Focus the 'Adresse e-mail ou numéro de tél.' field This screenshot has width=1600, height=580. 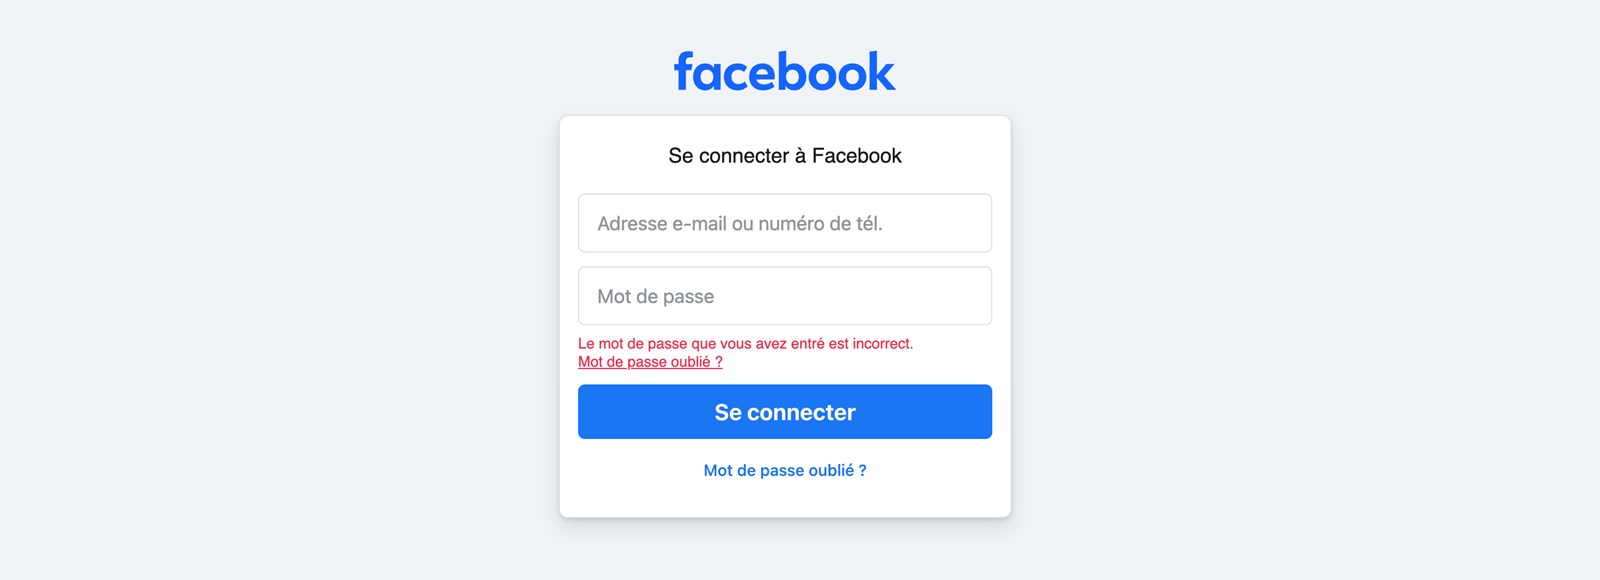pyautogui.click(x=785, y=222)
